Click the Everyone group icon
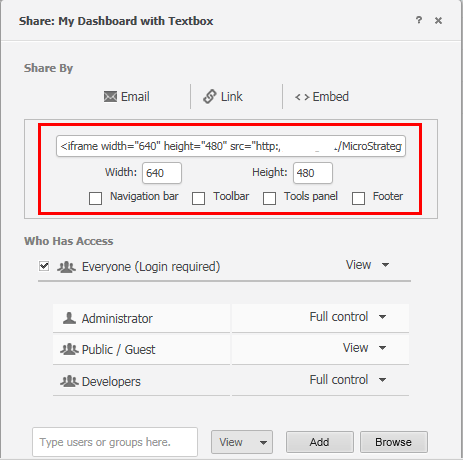The height and width of the screenshot is (460, 463). (66, 267)
